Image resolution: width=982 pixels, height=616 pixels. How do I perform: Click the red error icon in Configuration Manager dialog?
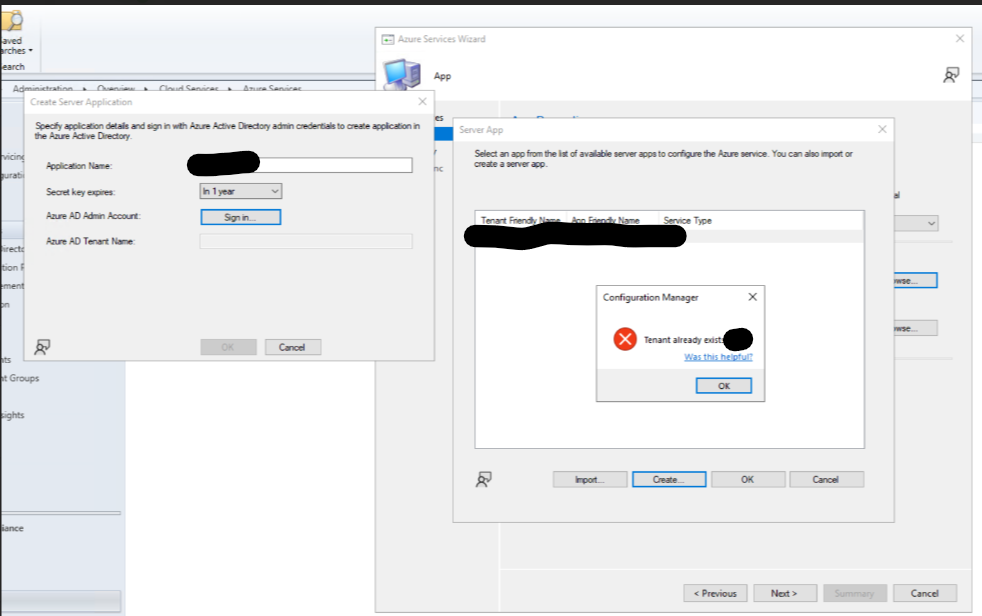pos(624,339)
